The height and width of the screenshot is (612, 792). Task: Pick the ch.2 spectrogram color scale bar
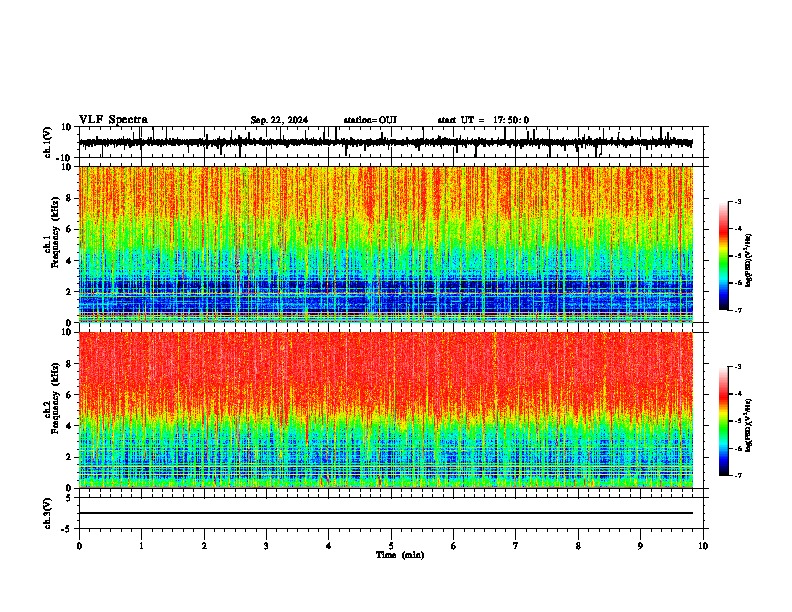(x=723, y=421)
